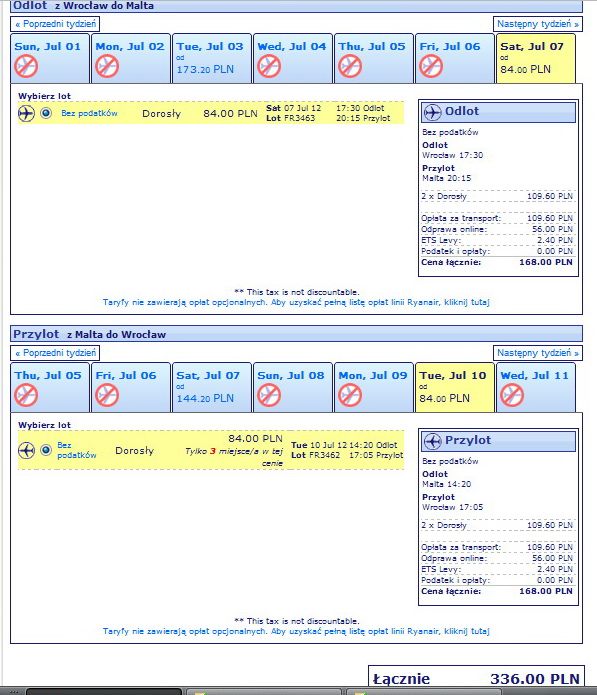Click the no-flight icon under Wed, Jul 11
The image size is (597, 695).
[x=512, y=395]
